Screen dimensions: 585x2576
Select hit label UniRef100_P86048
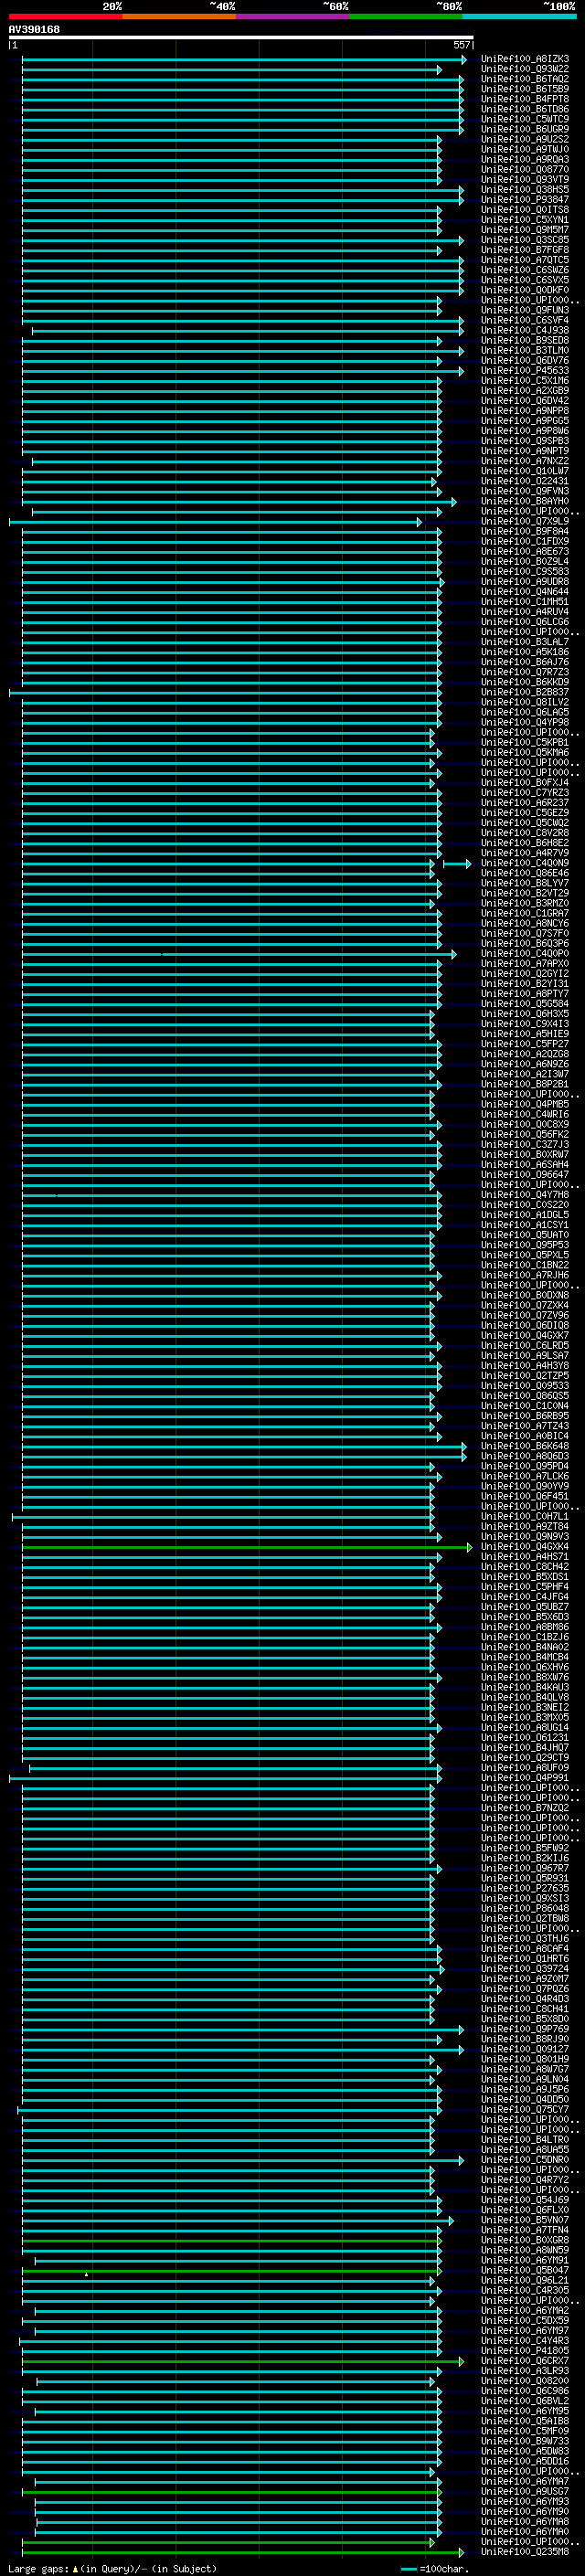(525, 1909)
